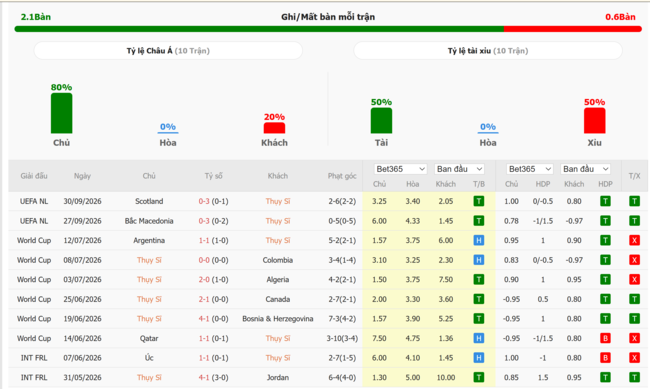Click HDP green T icon in Argentina row
Viewport: 650px width, 389px height.
click(605, 240)
